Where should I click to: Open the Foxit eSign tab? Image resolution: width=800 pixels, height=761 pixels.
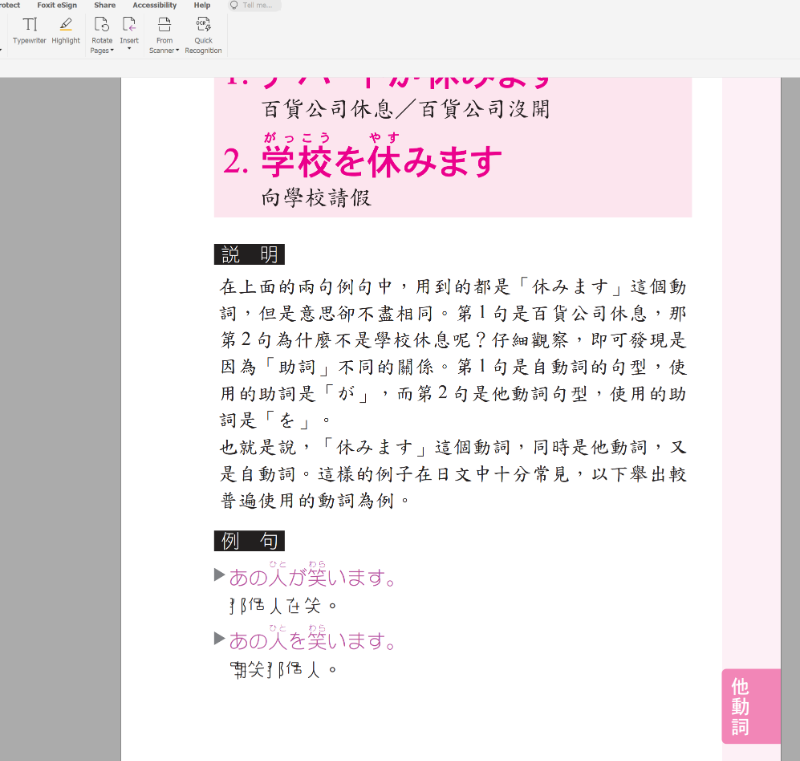click(x=57, y=5)
